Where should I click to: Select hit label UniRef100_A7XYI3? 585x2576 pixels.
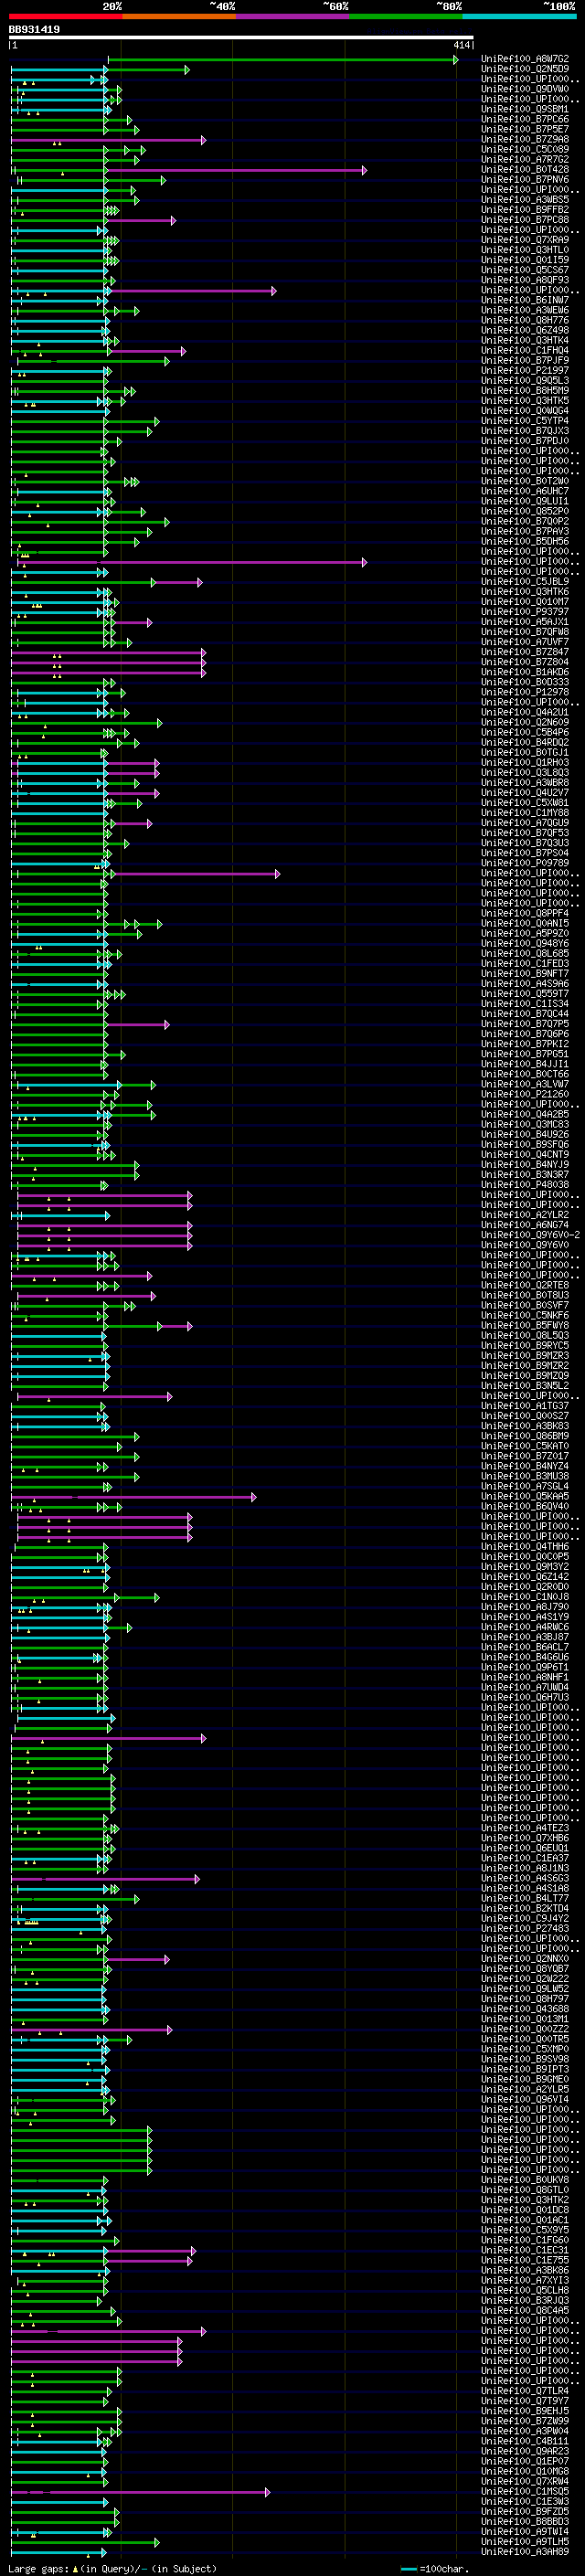coord(525,2280)
